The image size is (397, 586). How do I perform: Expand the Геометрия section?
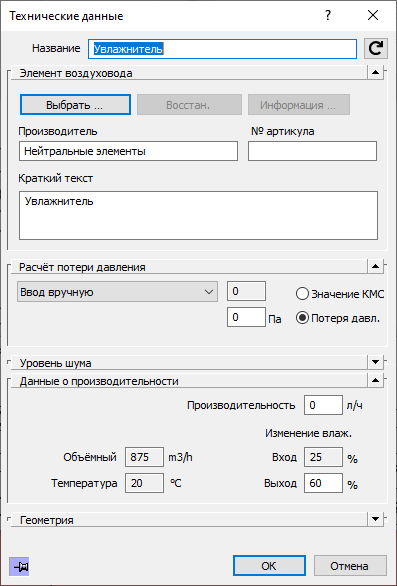pyautogui.click(x=376, y=519)
